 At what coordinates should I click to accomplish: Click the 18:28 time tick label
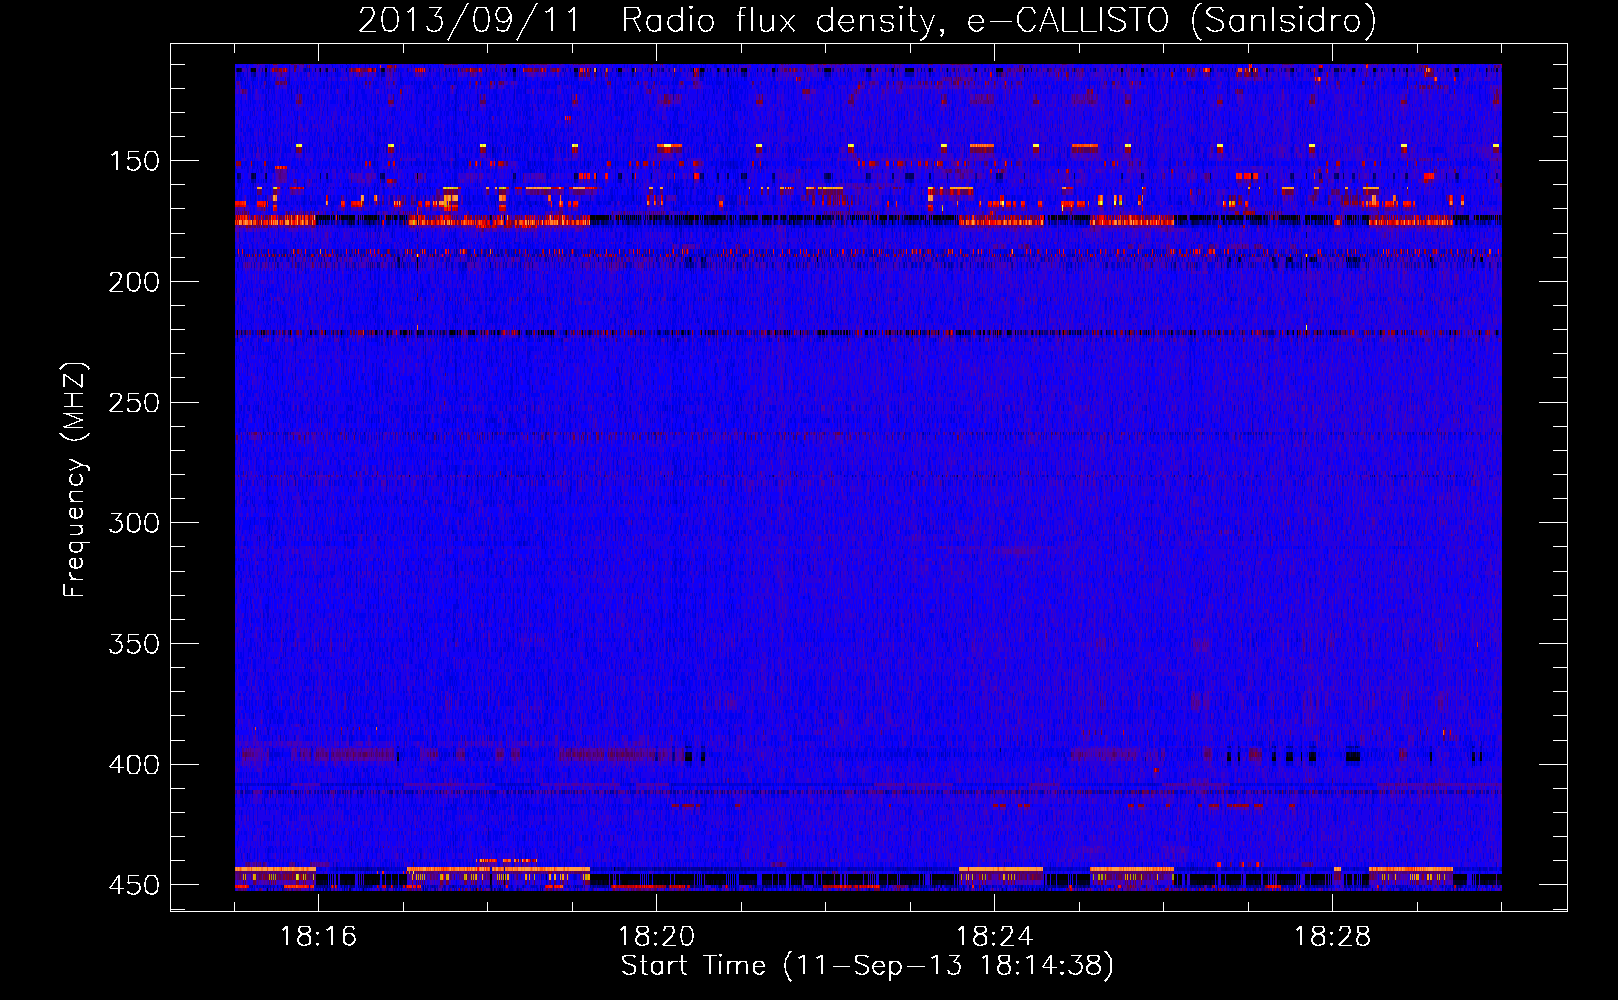[x=1333, y=937]
